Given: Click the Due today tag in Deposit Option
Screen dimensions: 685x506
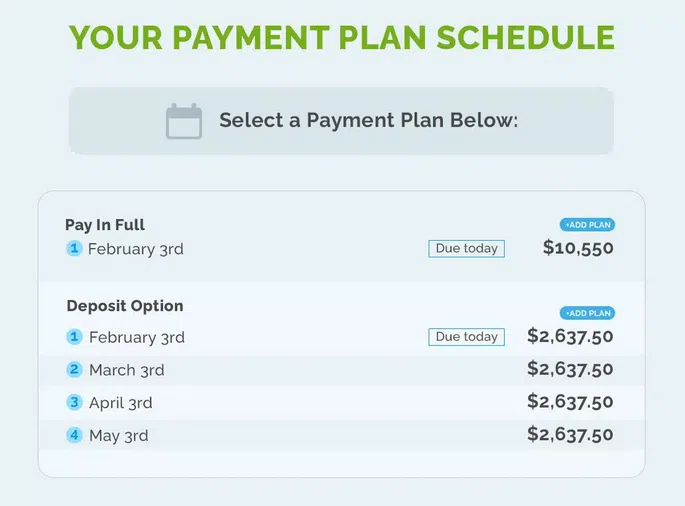Looking at the screenshot, I should (x=467, y=337).
